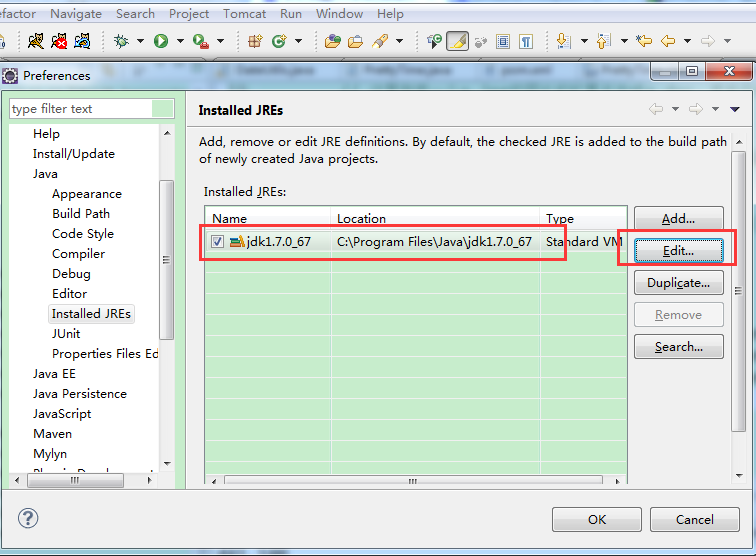Click the New Java Package icon

click(x=255, y=41)
